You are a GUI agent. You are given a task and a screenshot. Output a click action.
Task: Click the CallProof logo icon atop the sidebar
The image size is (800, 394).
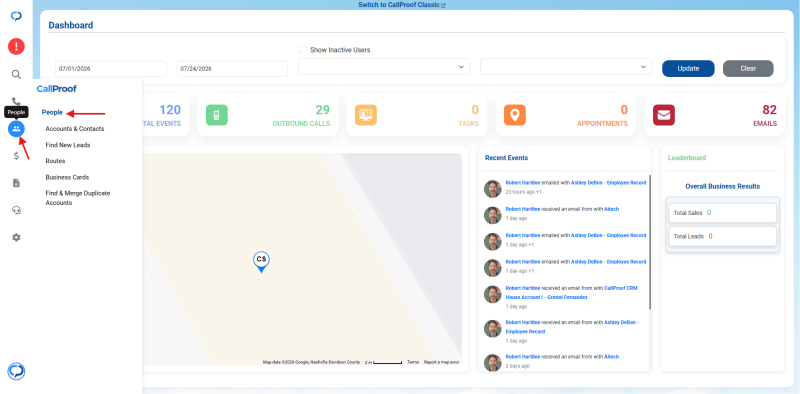click(x=16, y=16)
